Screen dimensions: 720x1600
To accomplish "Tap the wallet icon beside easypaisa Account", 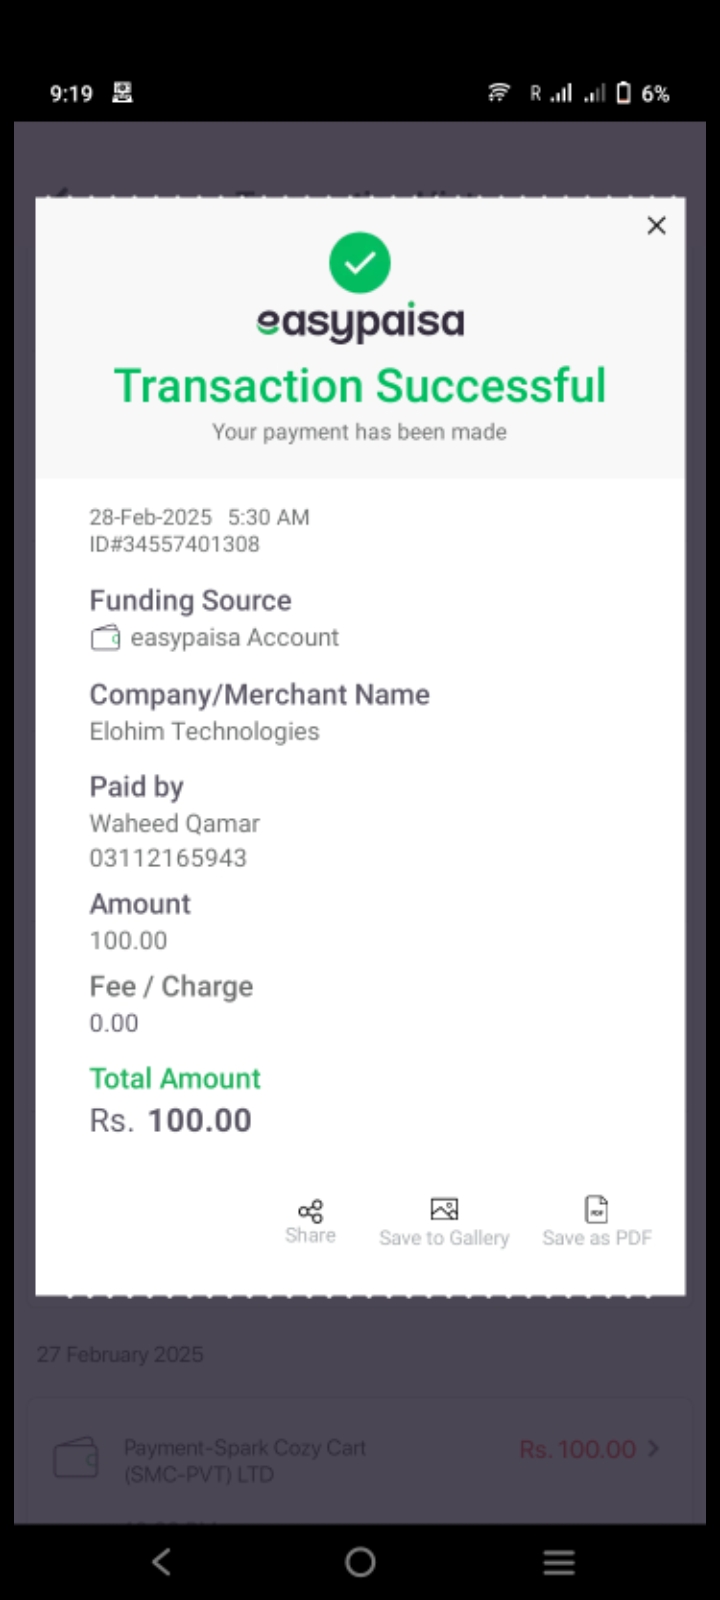I will pyautogui.click(x=106, y=638).
